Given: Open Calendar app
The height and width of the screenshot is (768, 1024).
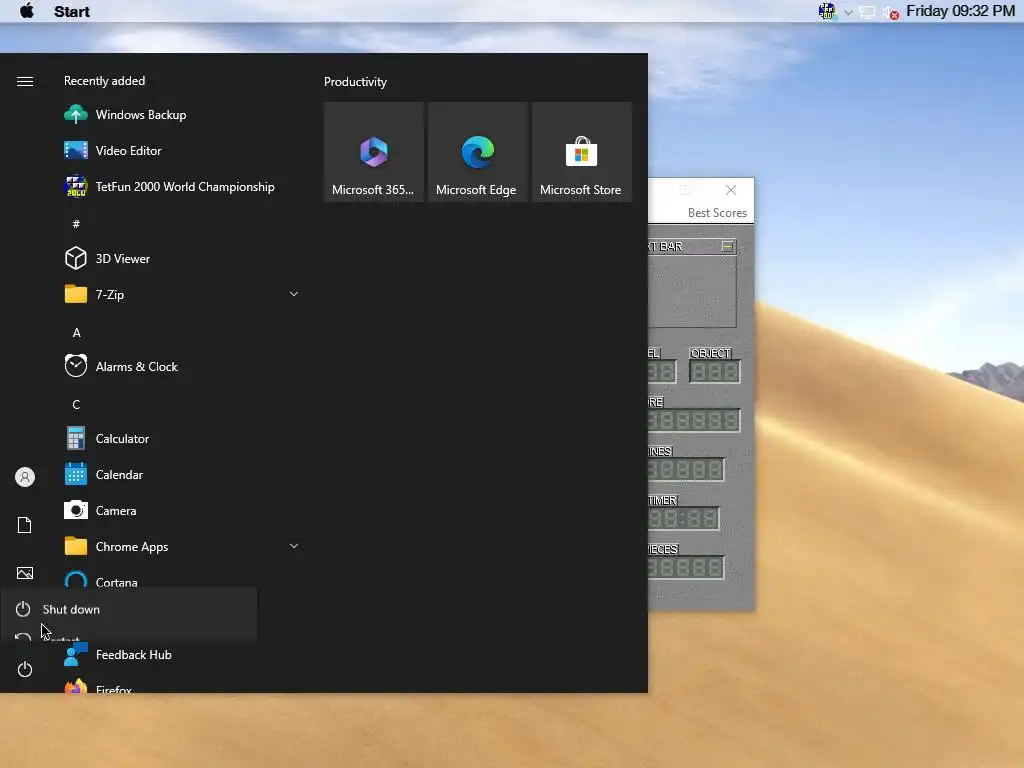Looking at the screenshot, I should [182, 475].
